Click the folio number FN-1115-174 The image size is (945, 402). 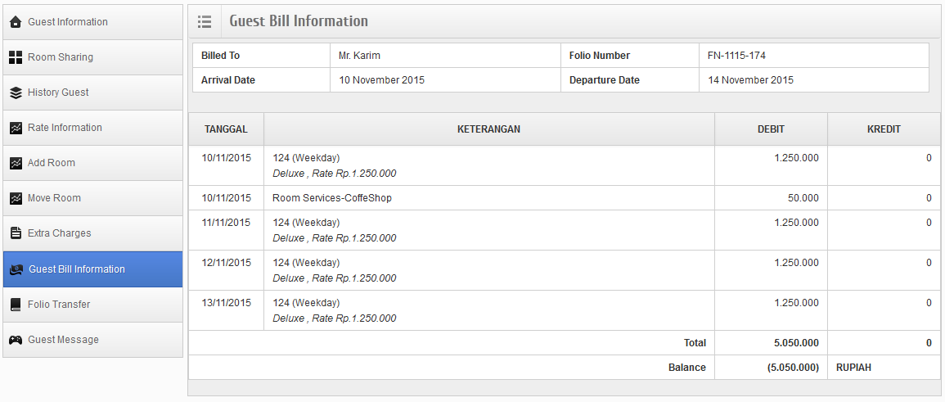click(x=736, y=56)
